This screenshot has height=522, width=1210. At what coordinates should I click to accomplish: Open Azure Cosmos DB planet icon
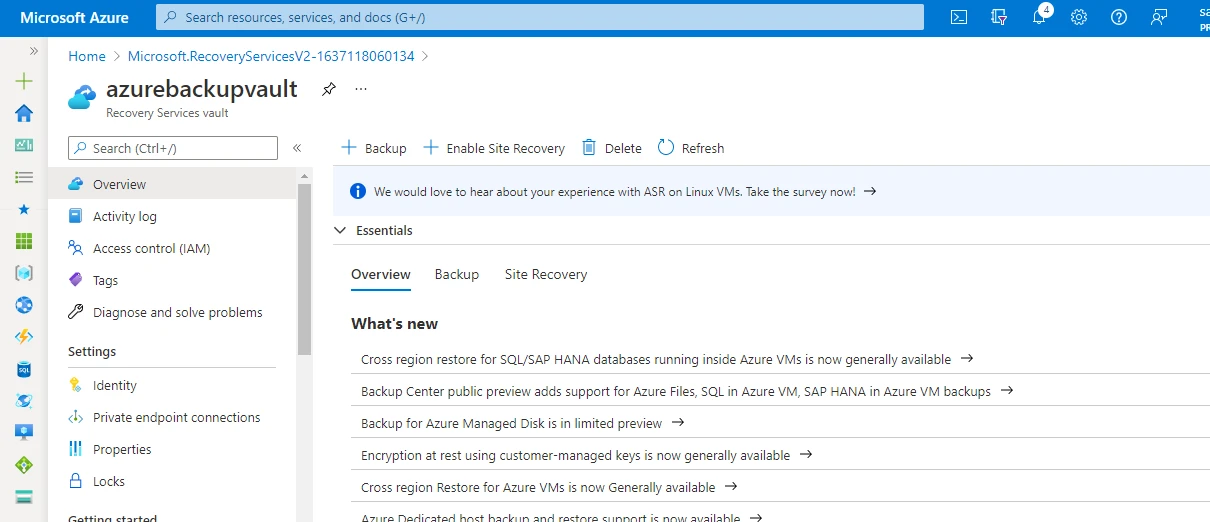pos(24,401)
